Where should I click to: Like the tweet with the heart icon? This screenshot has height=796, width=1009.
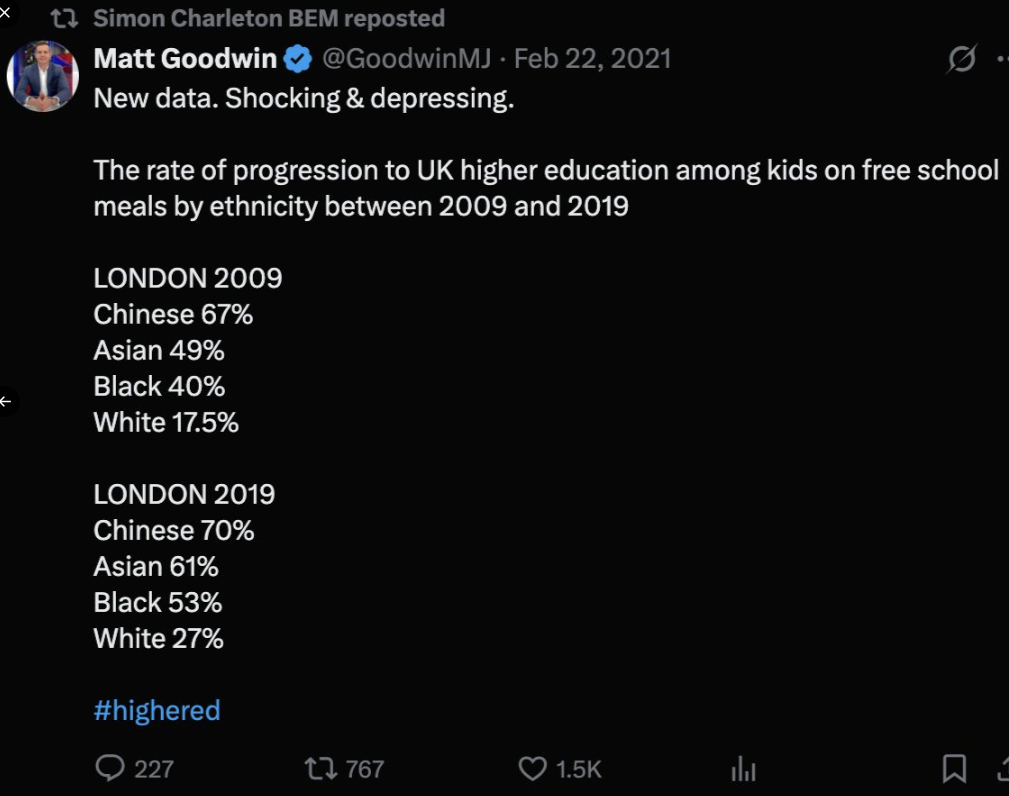[532, 768]
